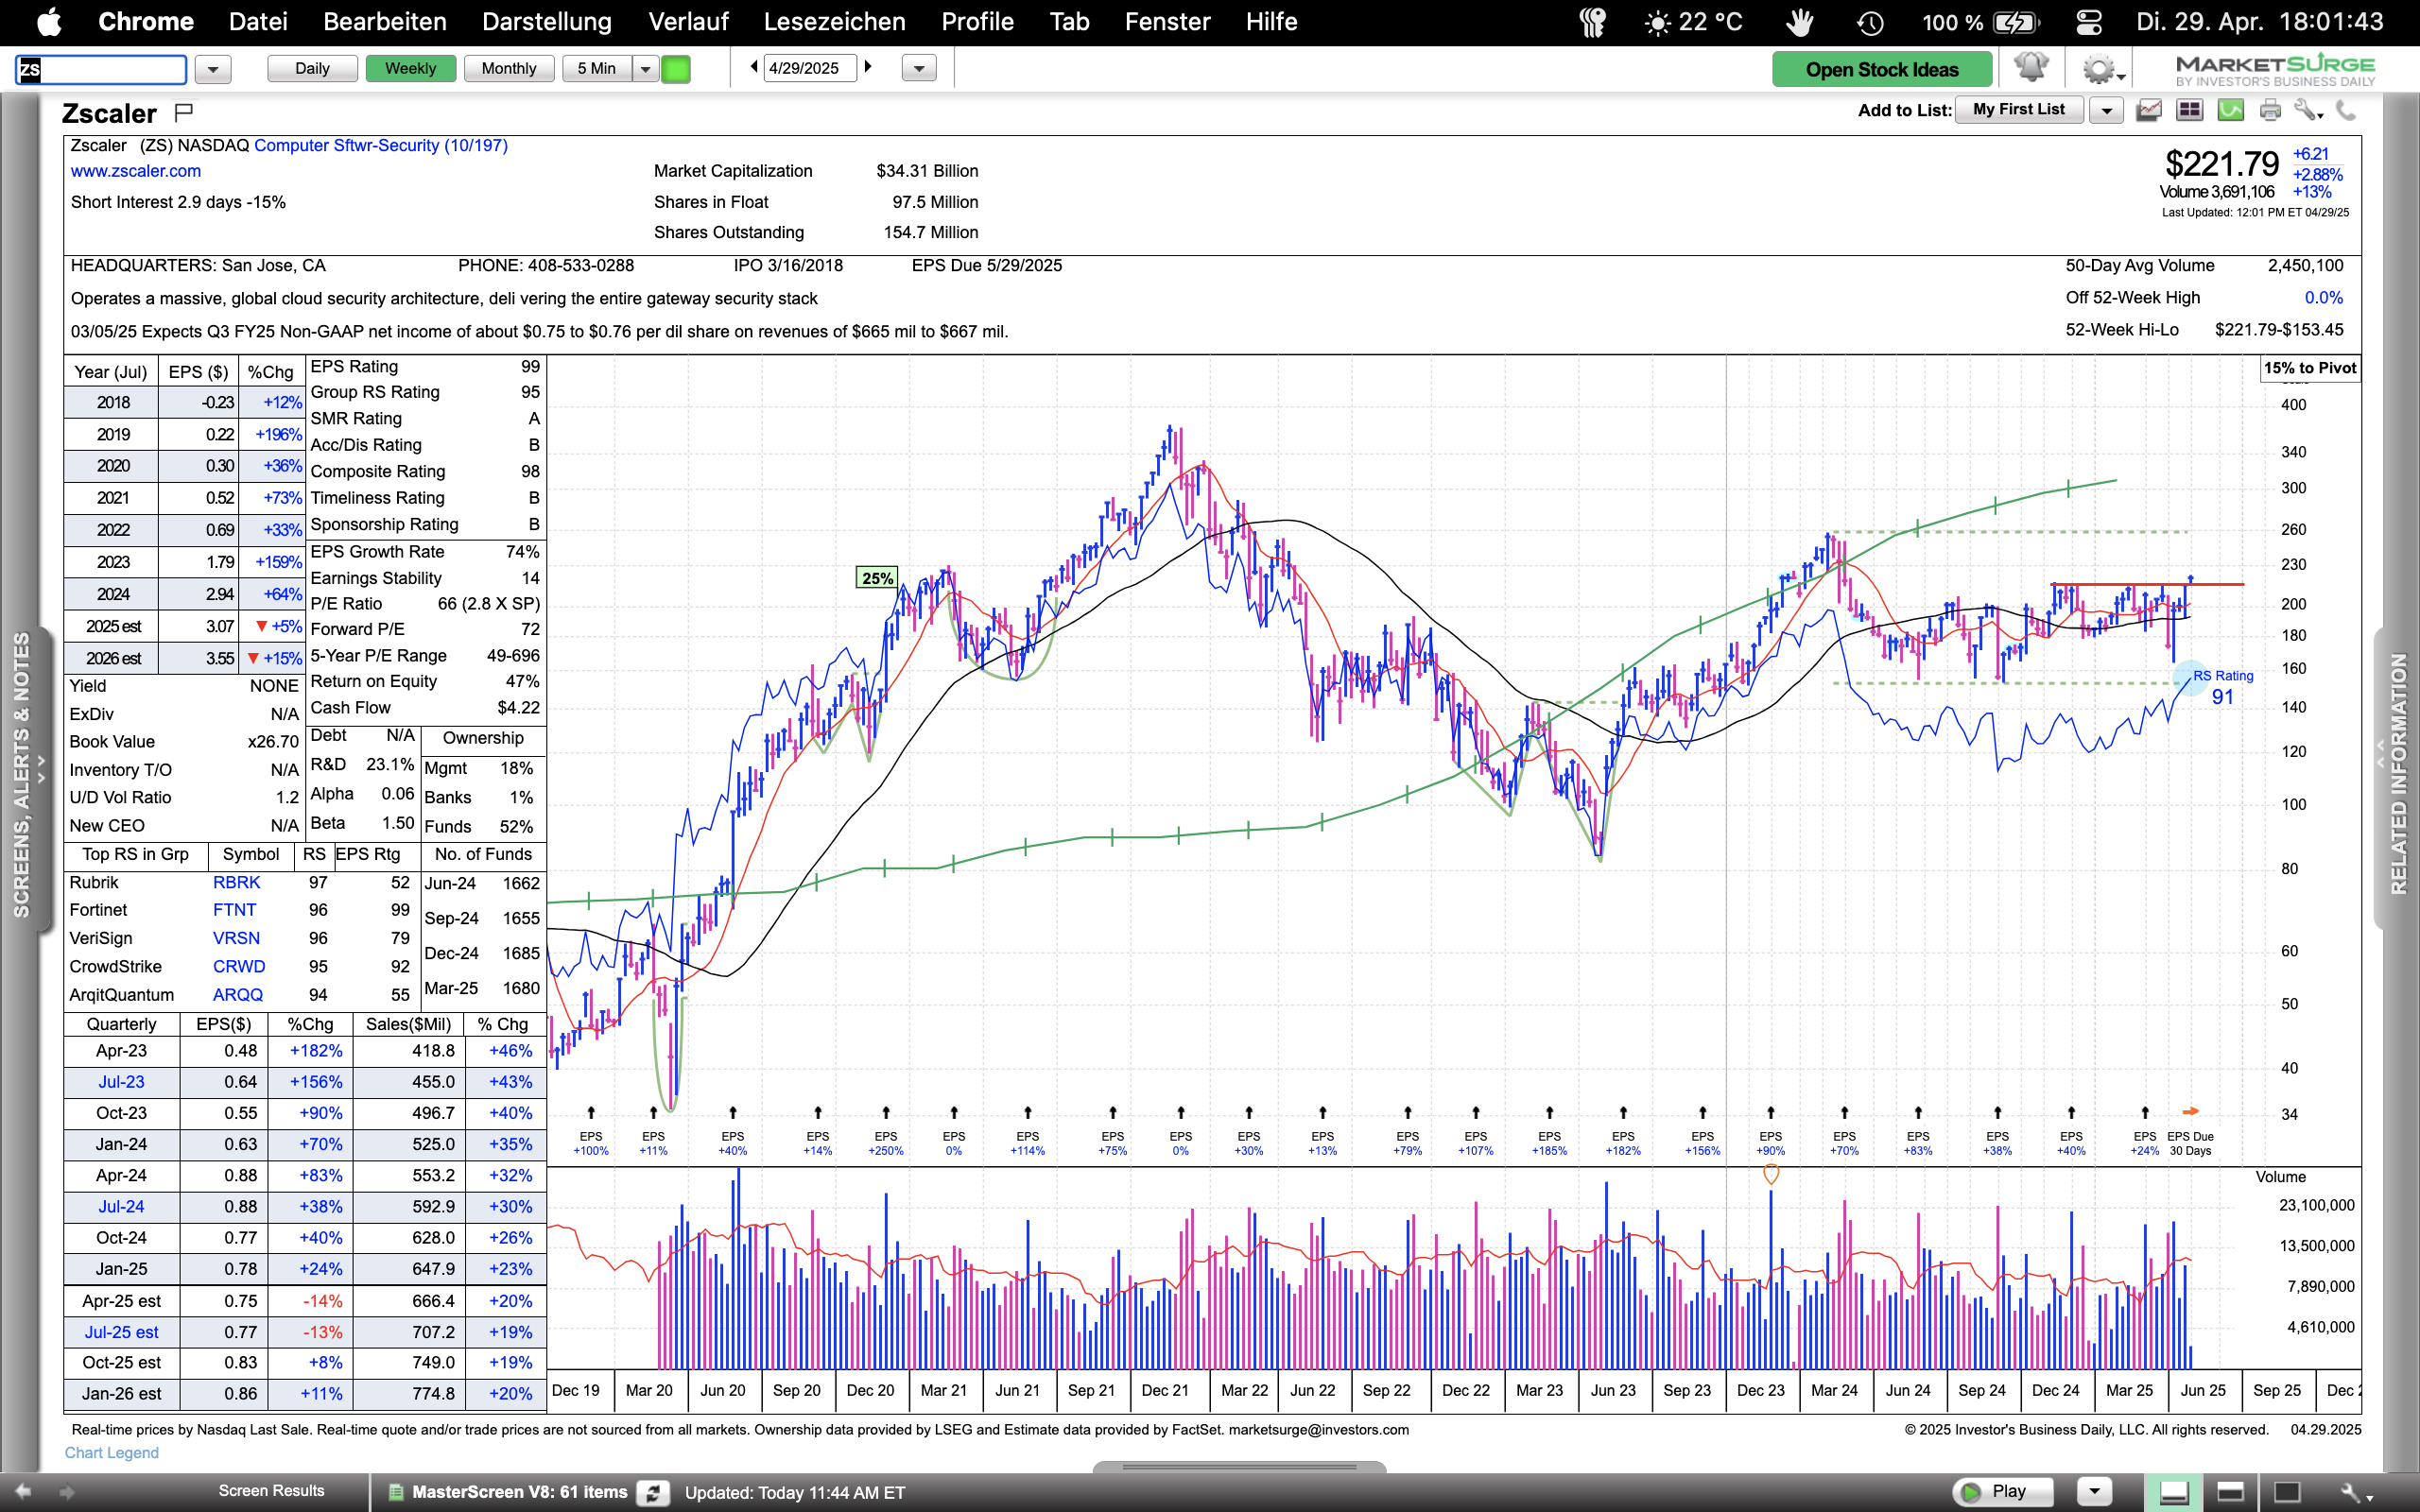Image resolution: width=2420 pixels, height=1512 pixels.
Task: Refresh the MasterScreen V8 list
Action: tap(653, 1492)
